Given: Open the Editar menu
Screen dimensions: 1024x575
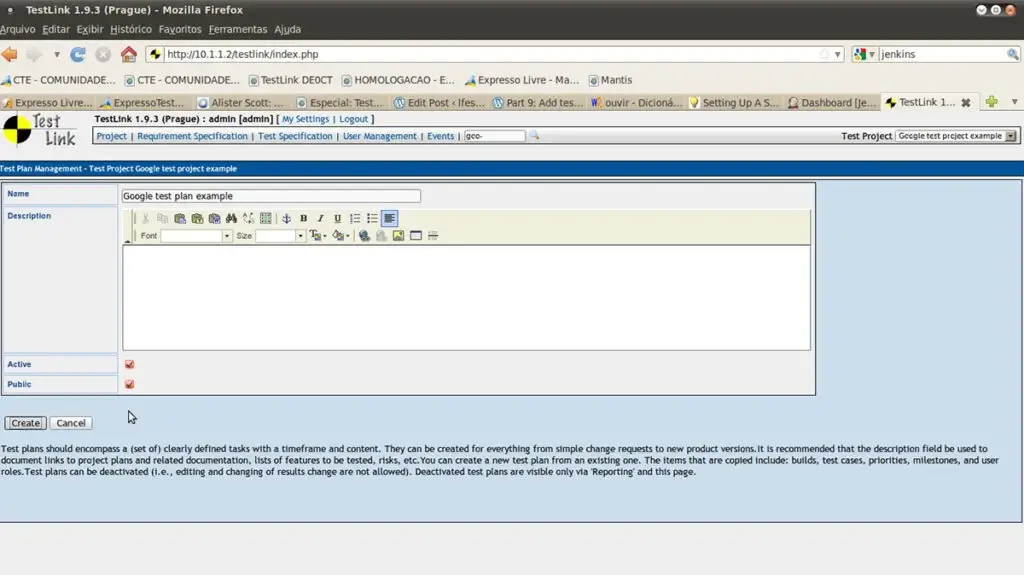Looking at the screenshot, I should coord(56,29).
